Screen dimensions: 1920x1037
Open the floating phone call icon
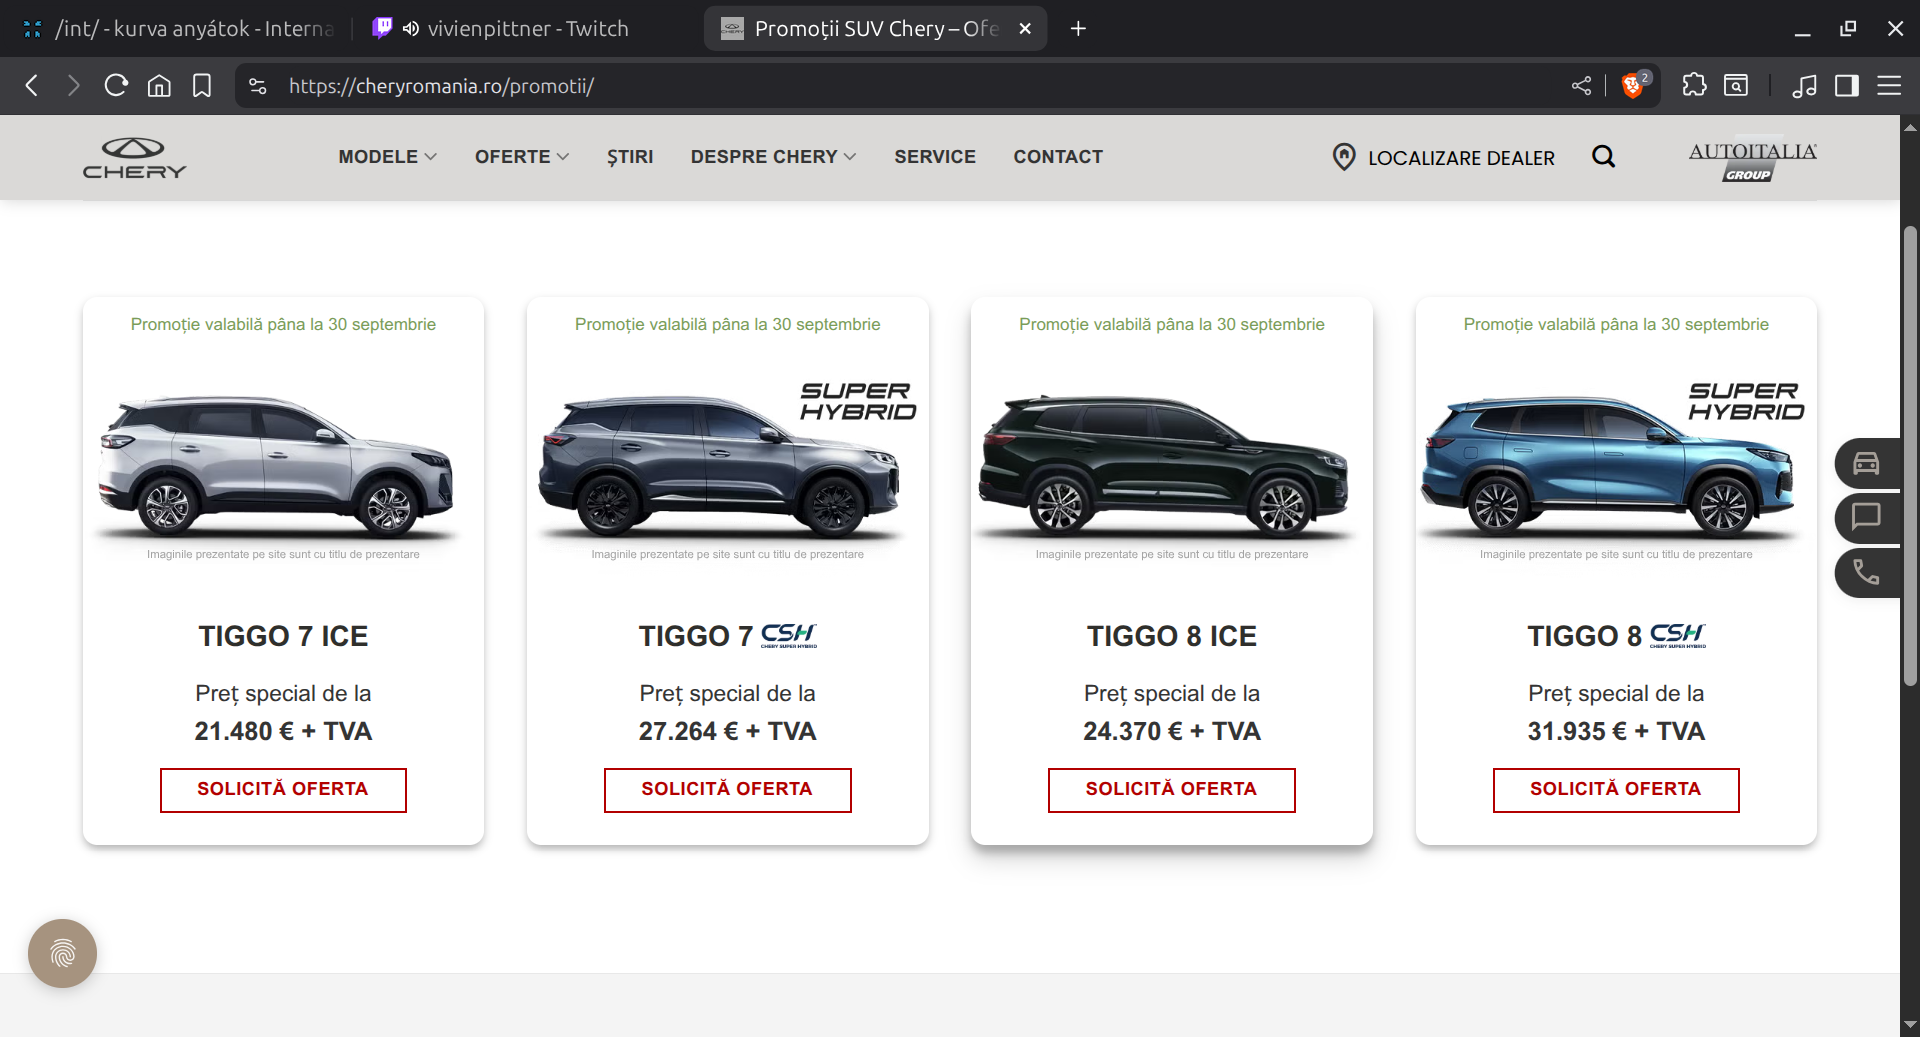(1866, 572)
